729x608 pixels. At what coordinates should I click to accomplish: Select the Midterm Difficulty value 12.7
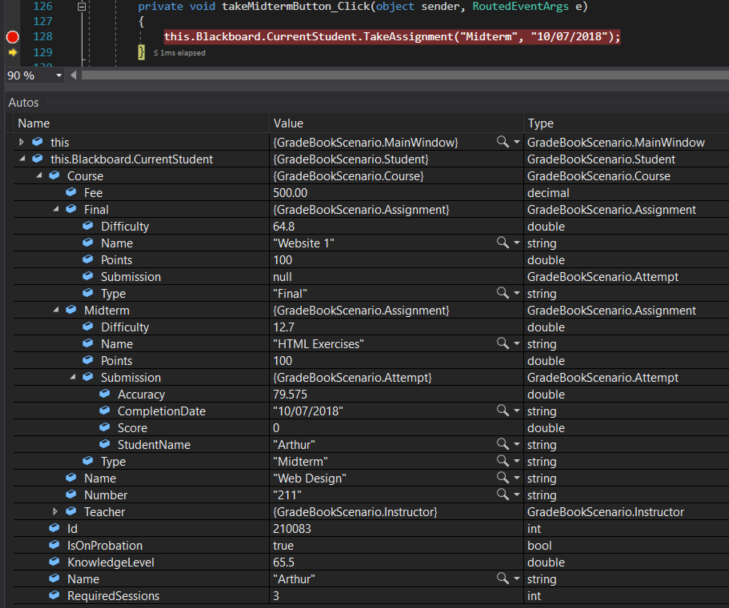pos(284,327)
